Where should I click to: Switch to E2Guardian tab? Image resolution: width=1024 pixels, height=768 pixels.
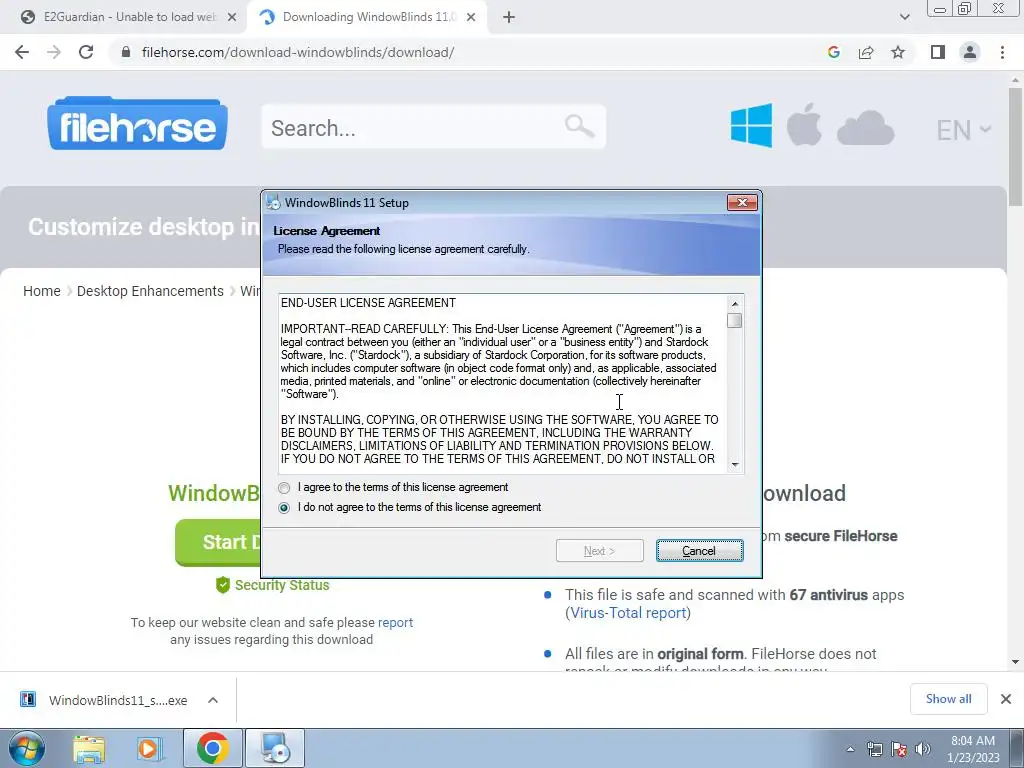coord(129,17)
